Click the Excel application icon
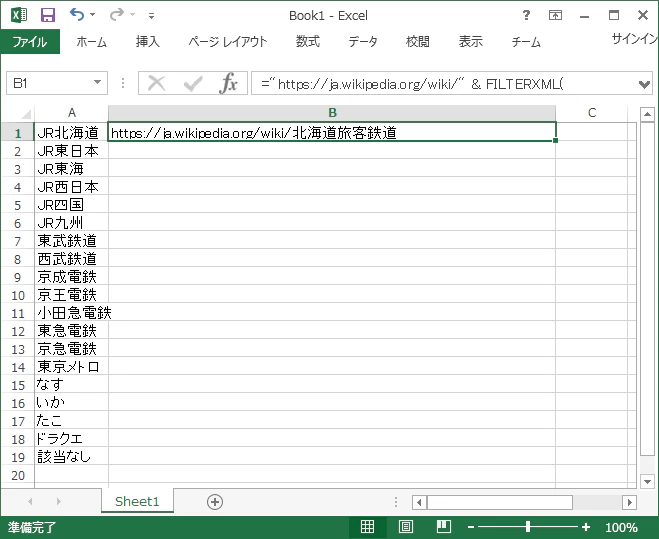This screenshot has width=659, height=539. point(19,16)
